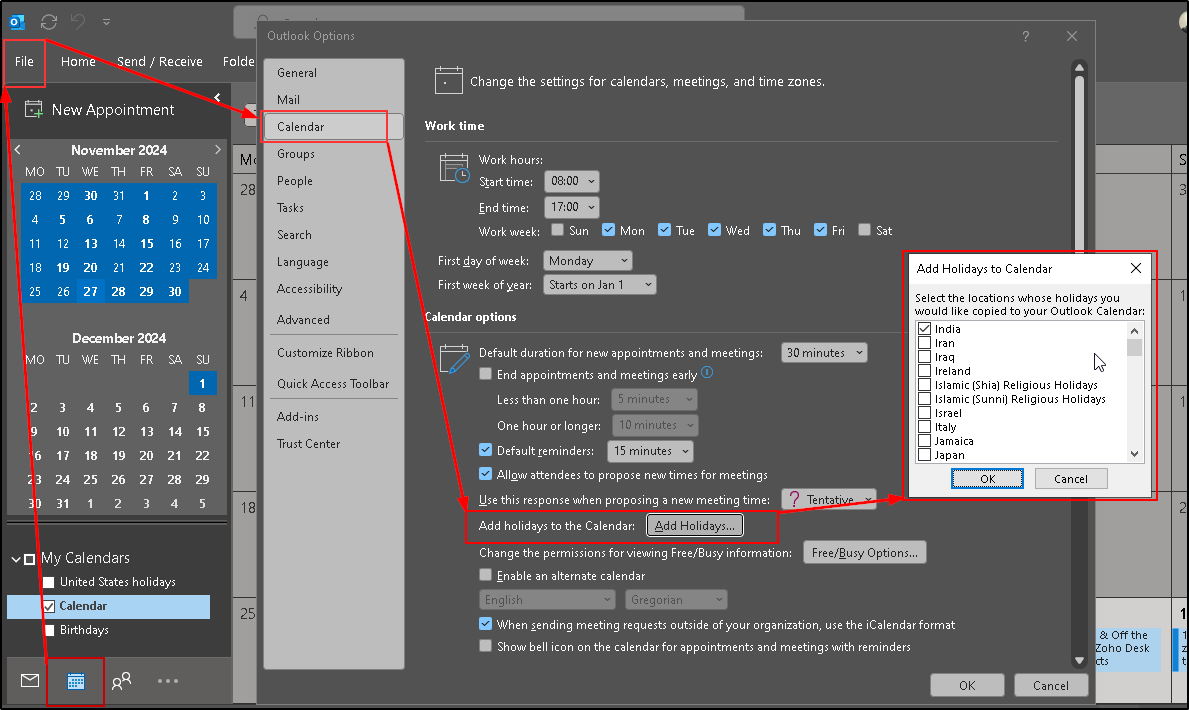Click the Free/Busy Options button
The image size is (1189, 710).
click(x=865, y=553)
